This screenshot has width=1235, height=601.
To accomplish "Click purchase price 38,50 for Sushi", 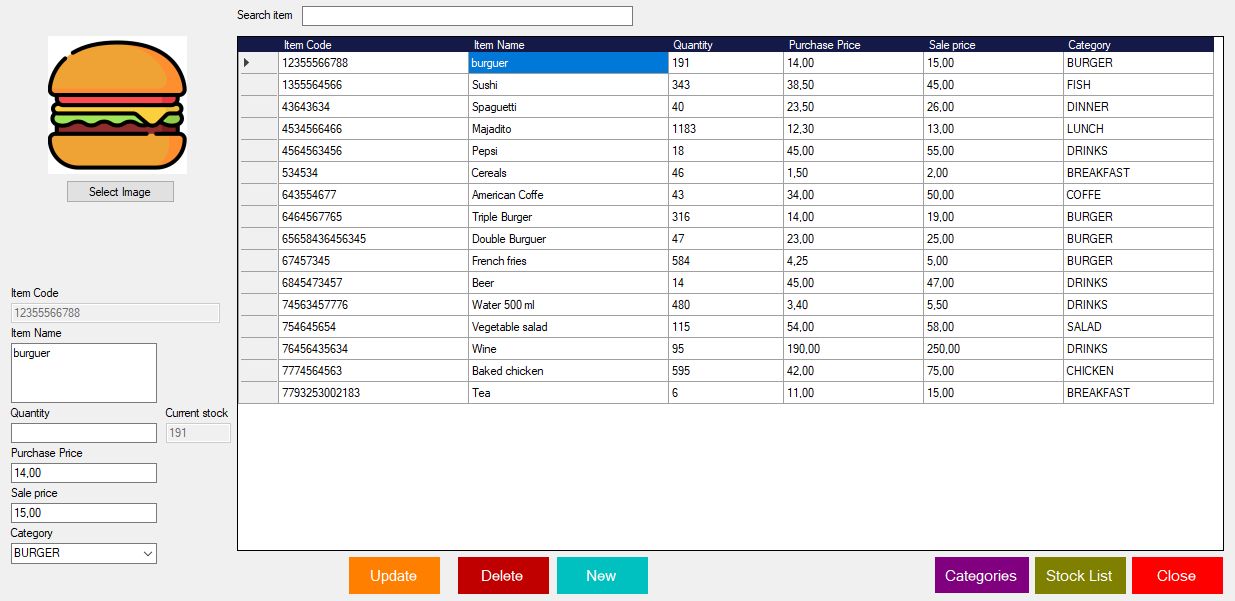I will click(854, 85).
